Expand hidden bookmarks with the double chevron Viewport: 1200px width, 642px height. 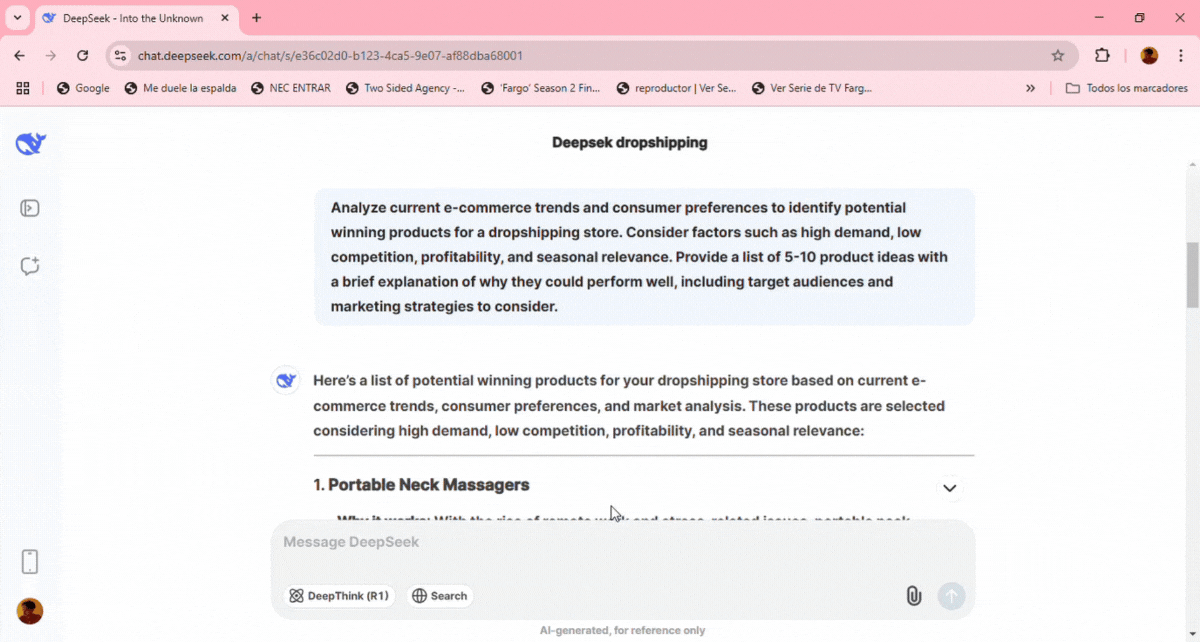tap(1030, 88)
